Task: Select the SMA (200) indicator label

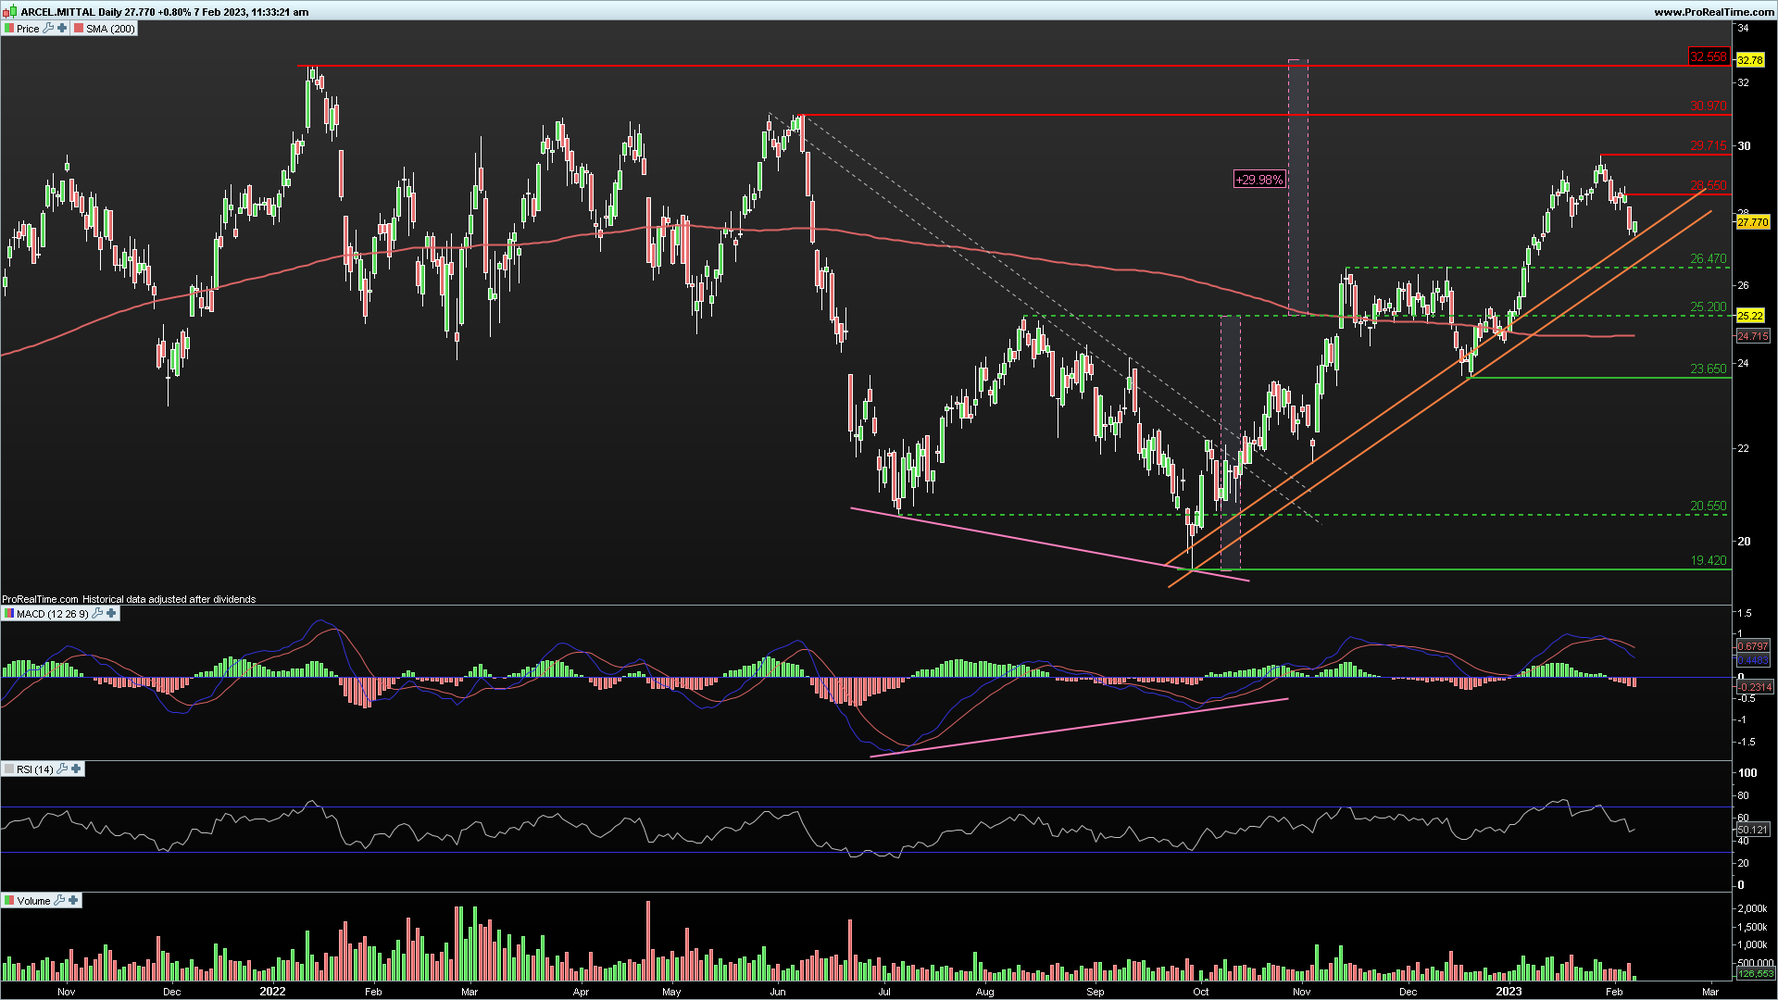Action: 110,29
